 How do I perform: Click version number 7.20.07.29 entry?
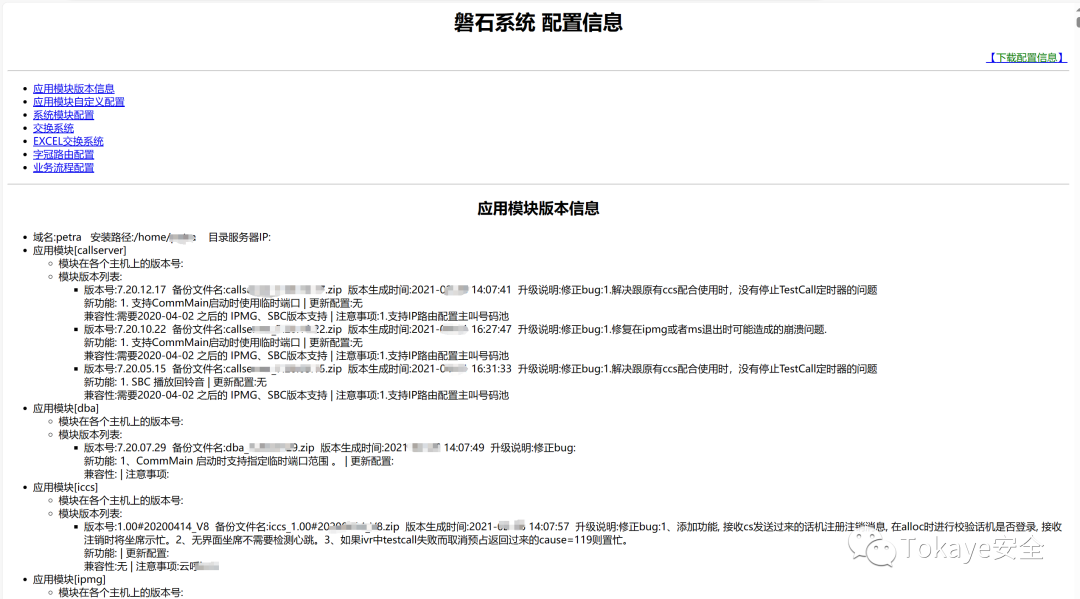click(125, 448)
